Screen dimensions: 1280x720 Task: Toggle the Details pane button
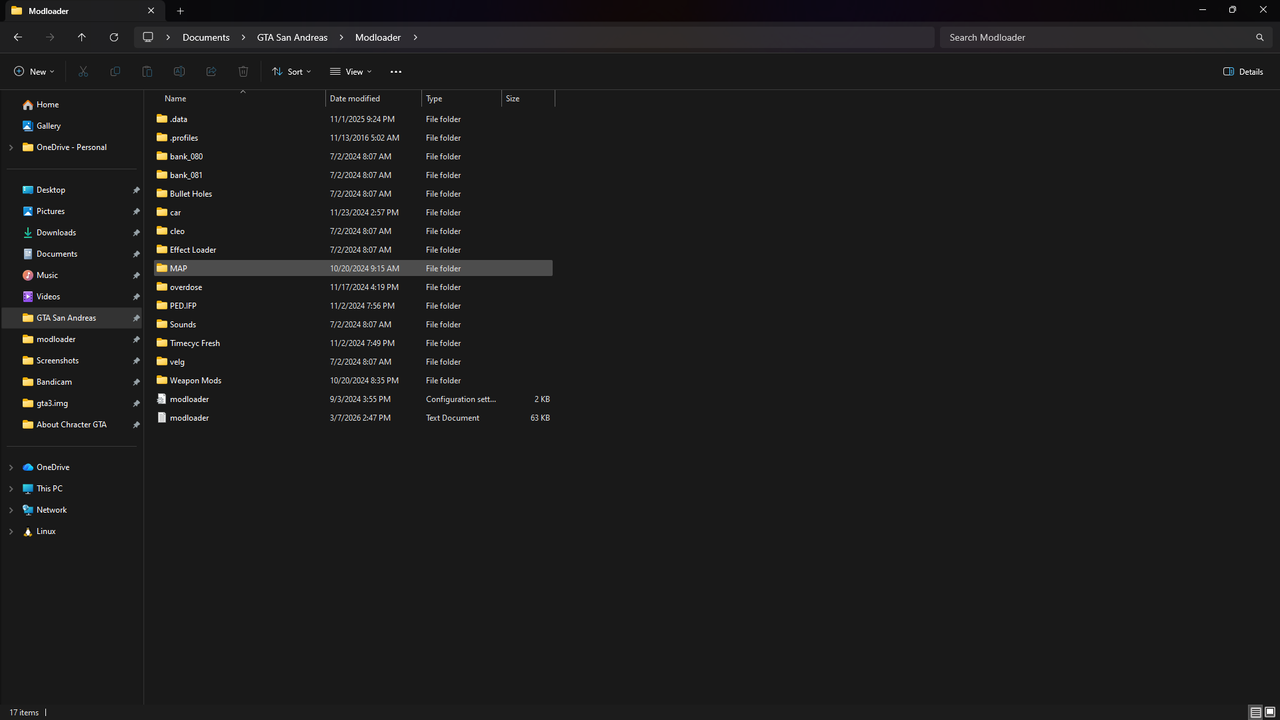1243,72
